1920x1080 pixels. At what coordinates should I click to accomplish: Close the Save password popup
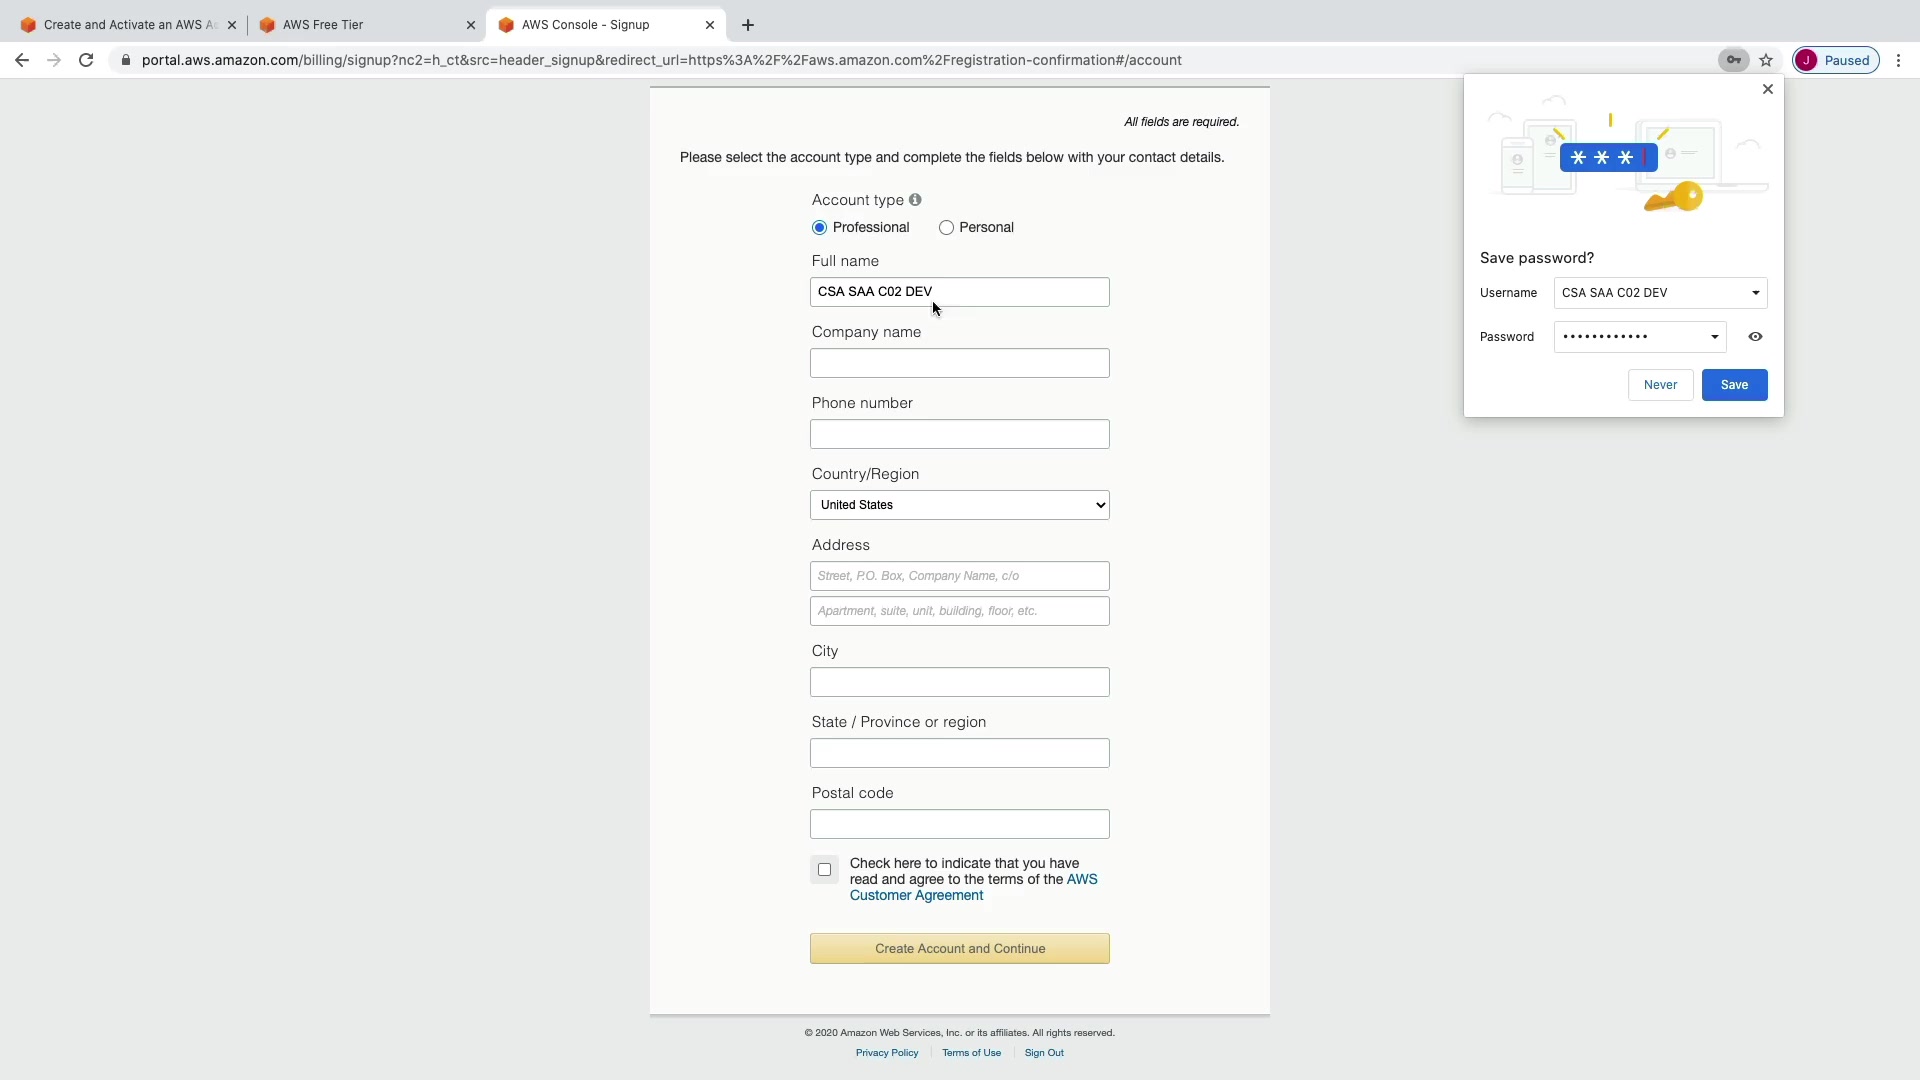coord(1767,89)
